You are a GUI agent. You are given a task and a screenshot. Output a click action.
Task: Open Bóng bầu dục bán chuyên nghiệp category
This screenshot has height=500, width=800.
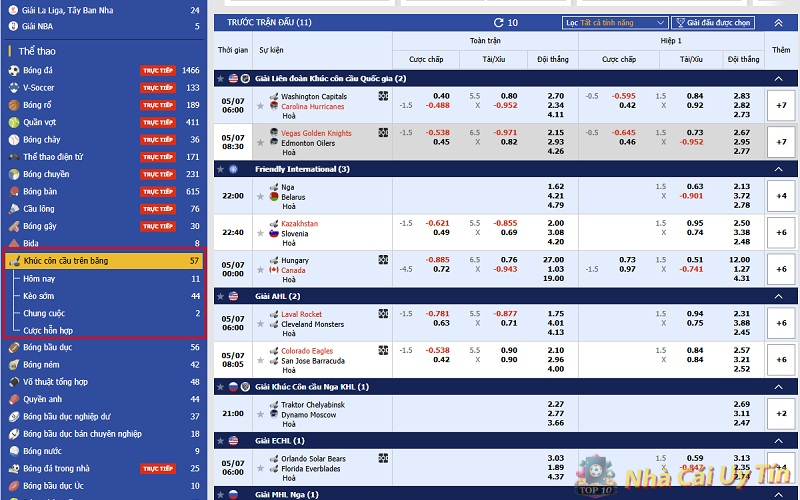click(105, 434)
